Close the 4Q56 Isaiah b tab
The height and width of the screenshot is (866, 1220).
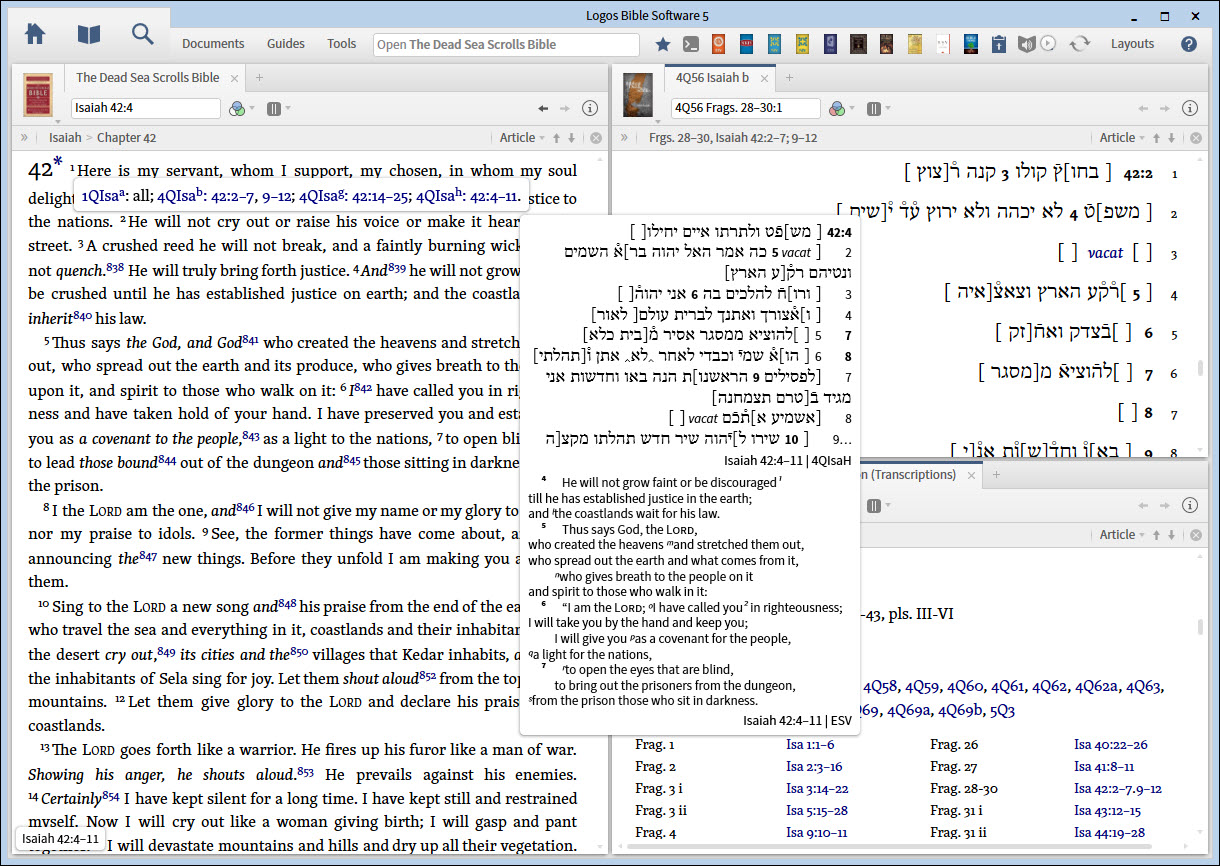763,78
